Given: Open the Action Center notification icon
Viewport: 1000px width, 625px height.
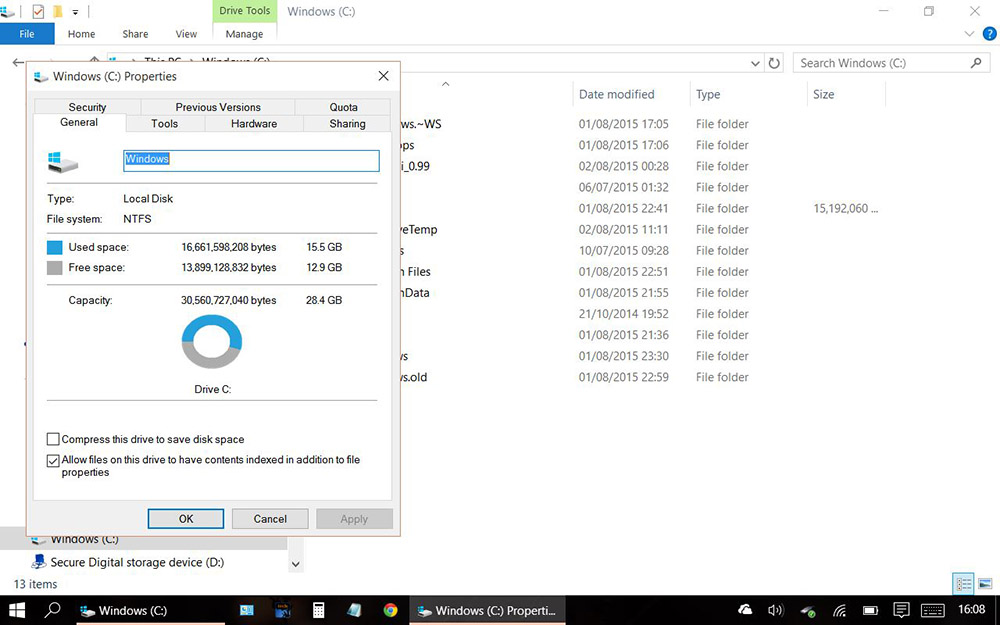Looking at the screenshot, I should (901, 611).
